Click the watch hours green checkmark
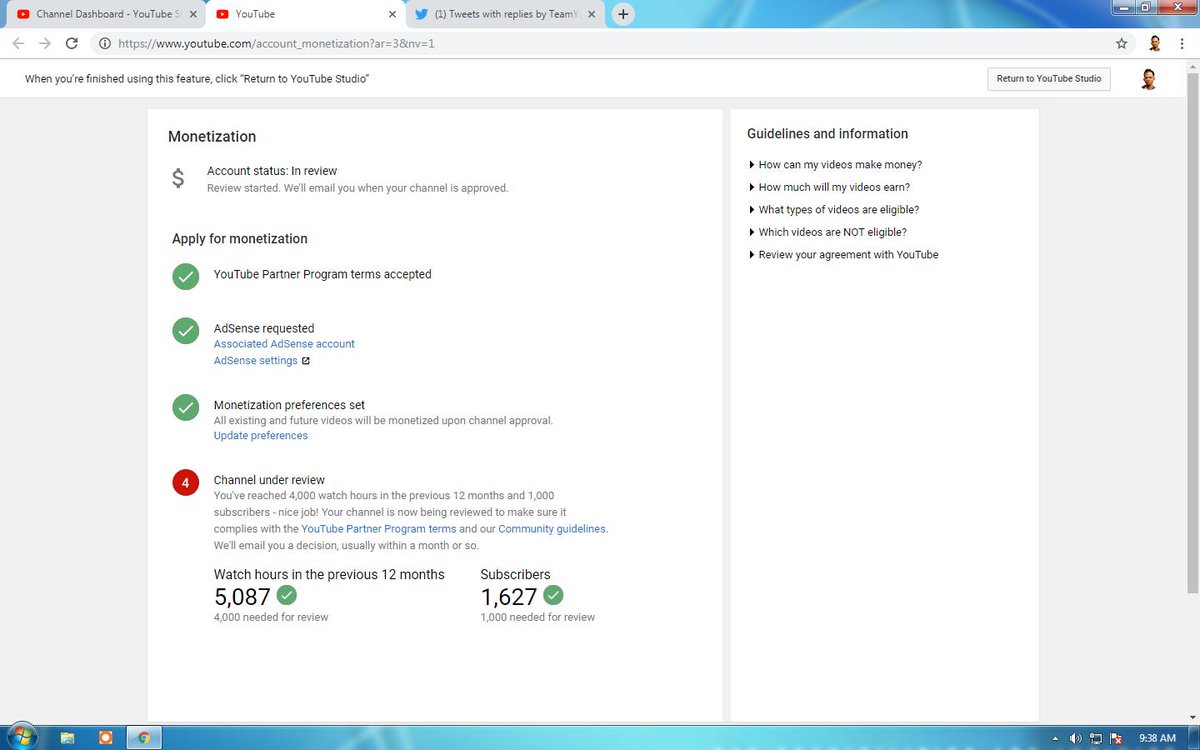Viewport: 1200px width, 750px height. click(287, 595)
